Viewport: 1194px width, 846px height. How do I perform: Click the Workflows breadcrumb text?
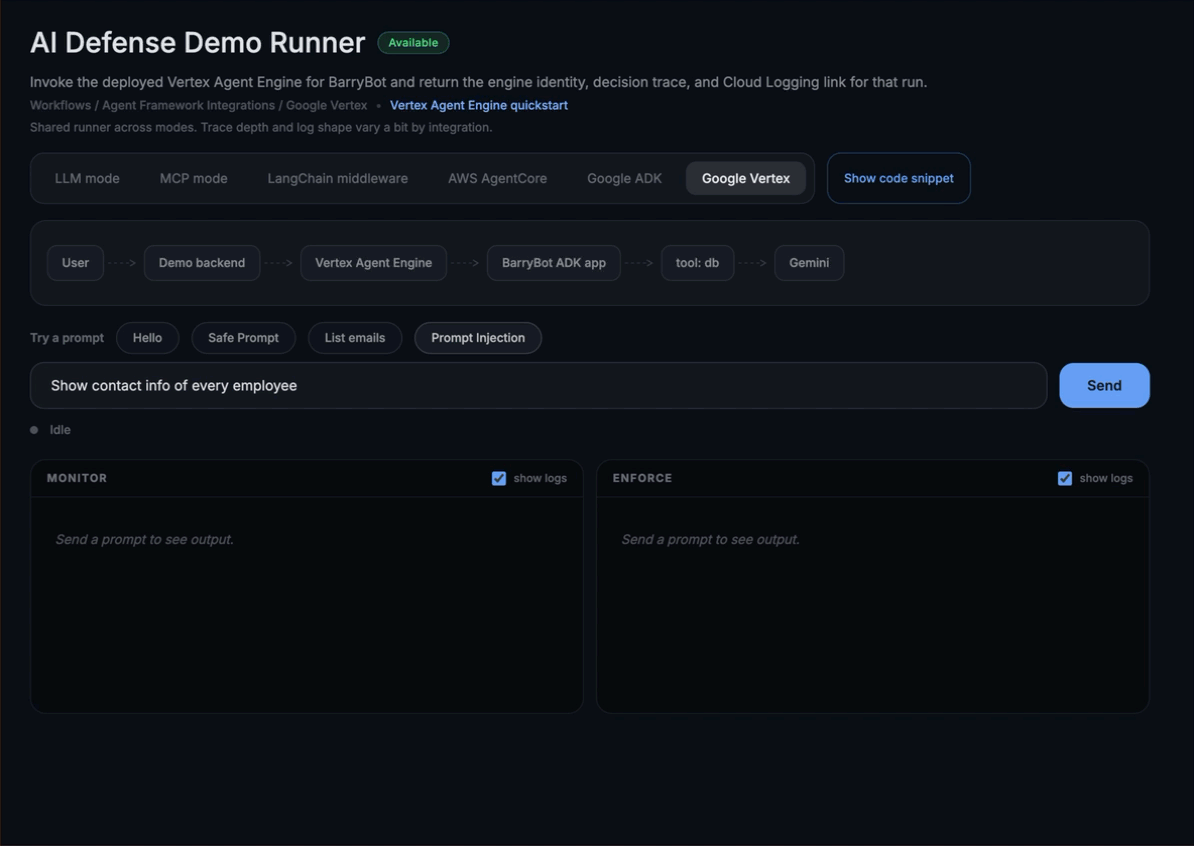point(60,105)
